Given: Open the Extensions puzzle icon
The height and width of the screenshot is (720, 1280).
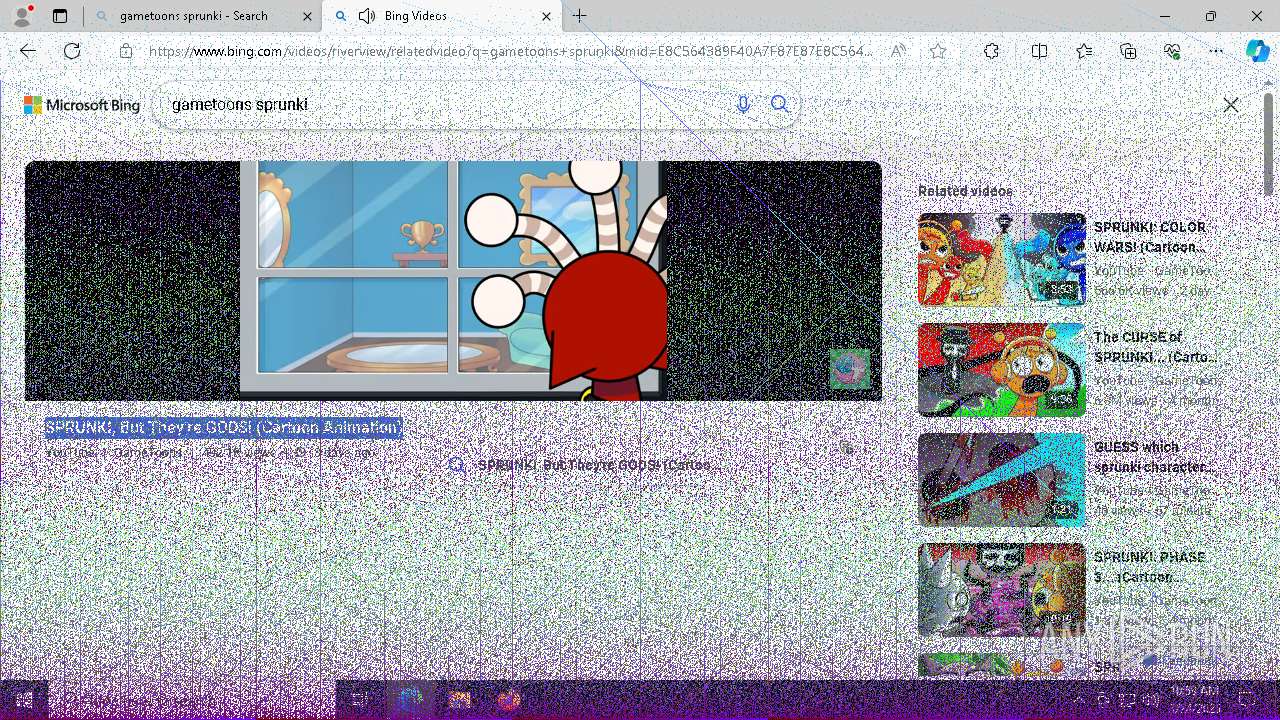Looking at the screenshot, I should [x=991, y=51].
